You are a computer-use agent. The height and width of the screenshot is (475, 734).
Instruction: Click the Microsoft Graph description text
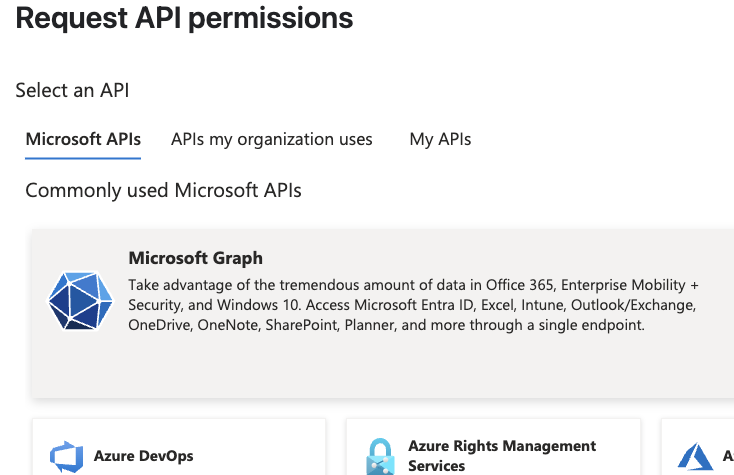(413, 305)
